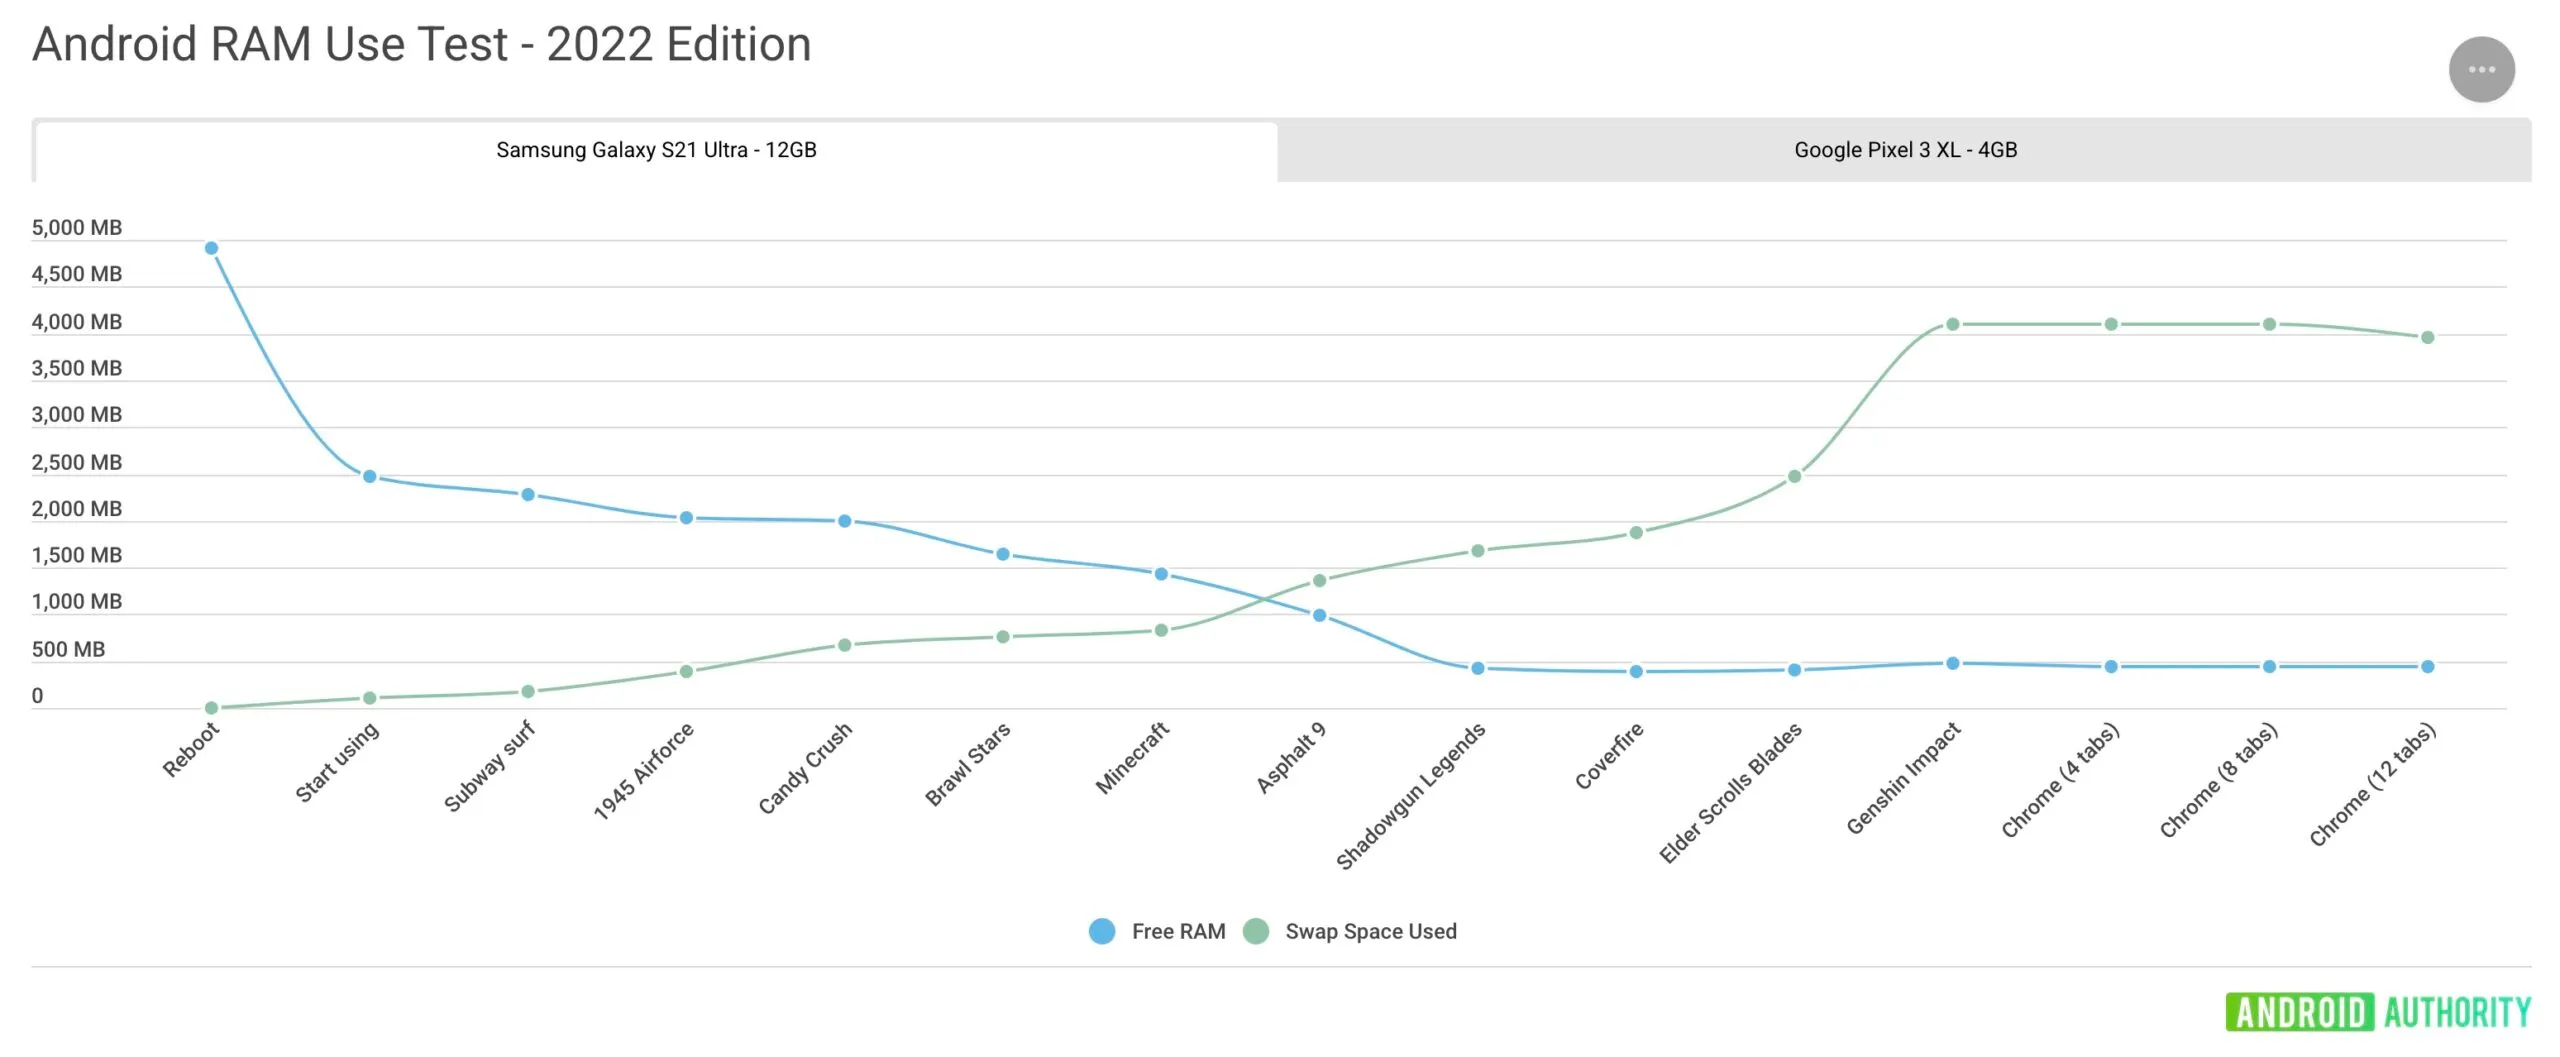The image size is (2560, 1057).
Task: Click Swap Space point at Chrome (12 tabs)
Action: tap(2427, 337)
